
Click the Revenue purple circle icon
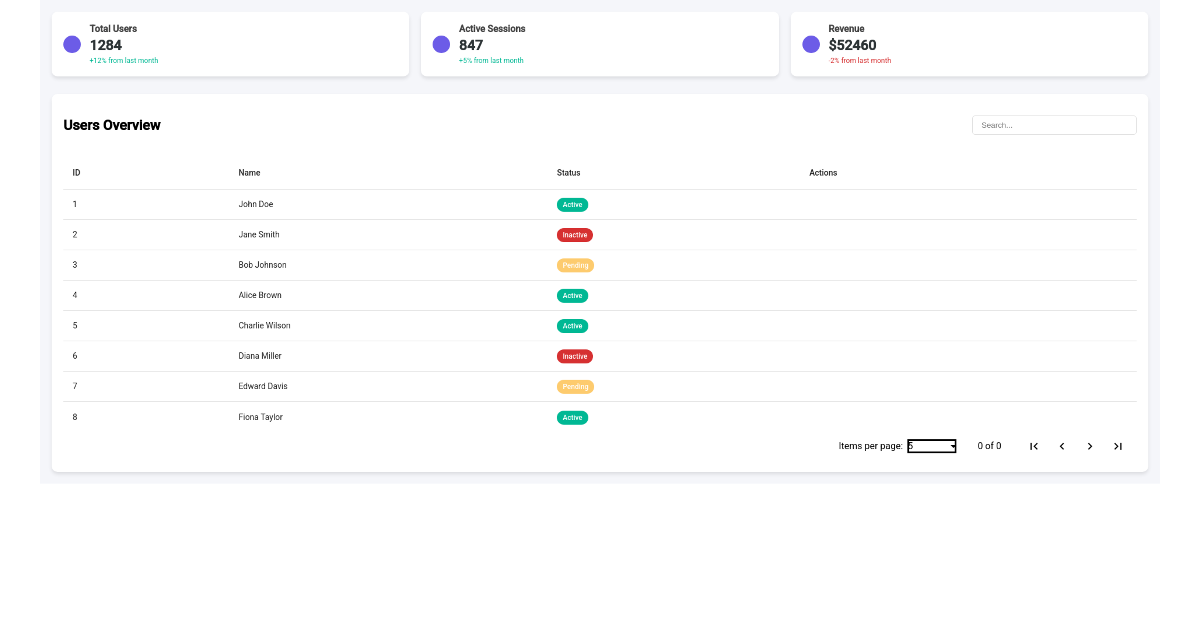810,43
